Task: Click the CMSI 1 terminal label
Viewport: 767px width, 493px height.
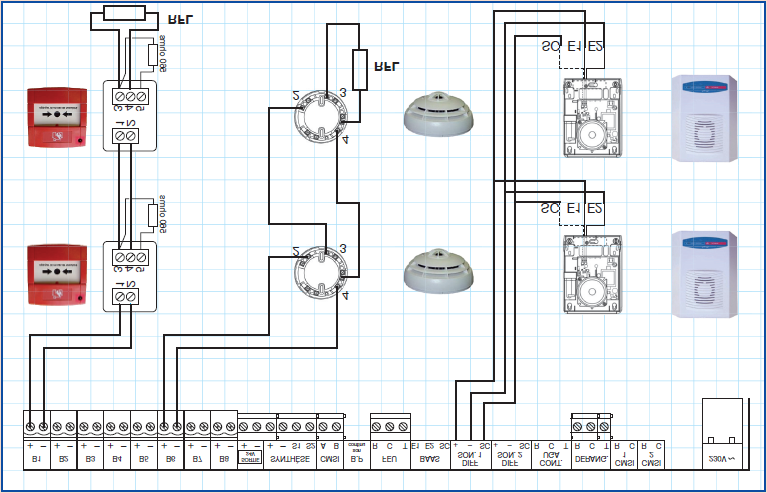Action: [x=624, y=457]
